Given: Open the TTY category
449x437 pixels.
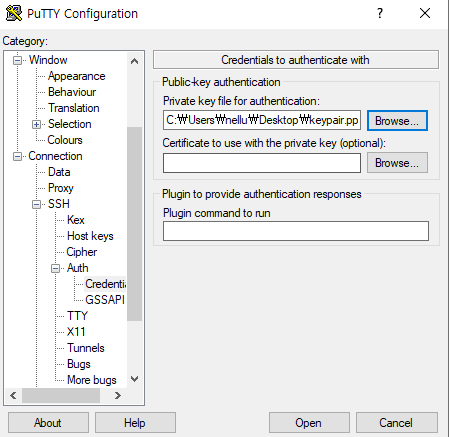Looking at the screenshot, I should (77, 316).
